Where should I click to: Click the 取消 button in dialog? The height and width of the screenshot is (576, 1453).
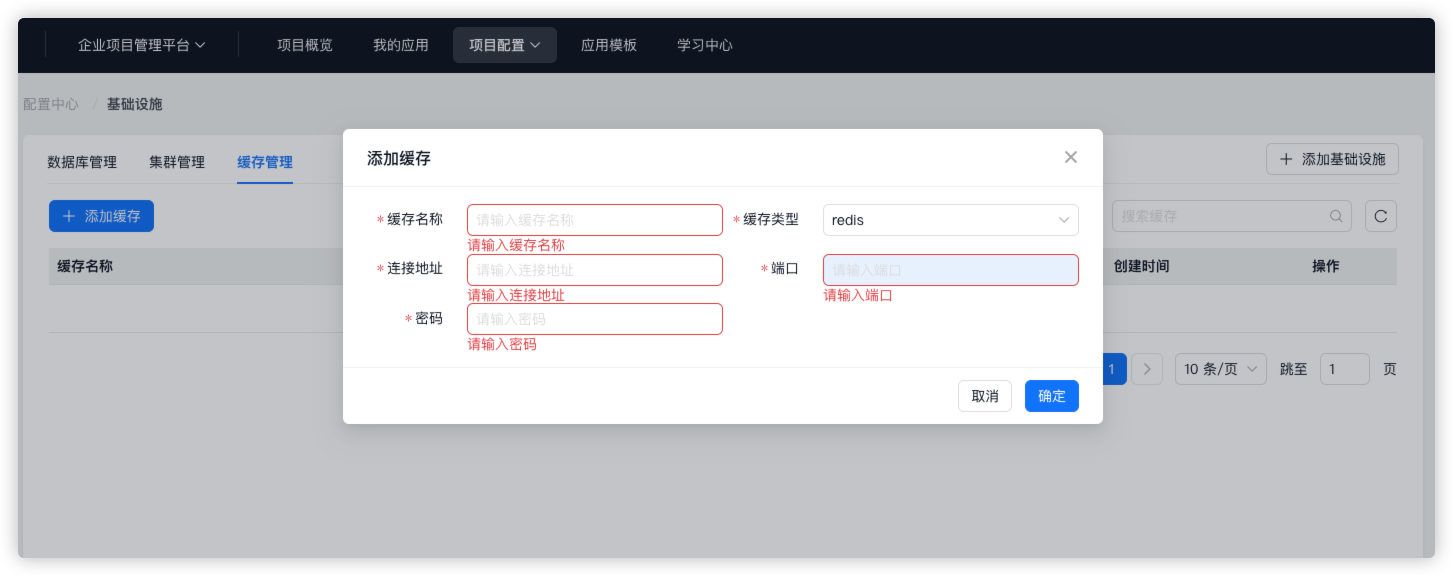984,396
